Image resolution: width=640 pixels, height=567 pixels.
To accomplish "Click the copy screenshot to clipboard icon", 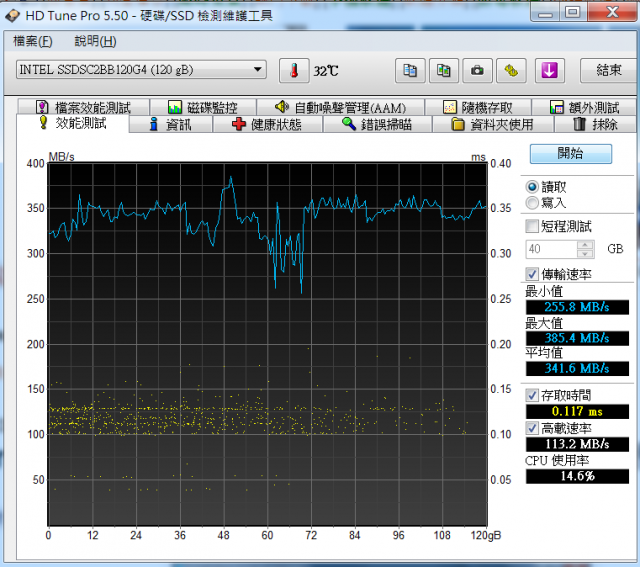I will tap(444, 71).
